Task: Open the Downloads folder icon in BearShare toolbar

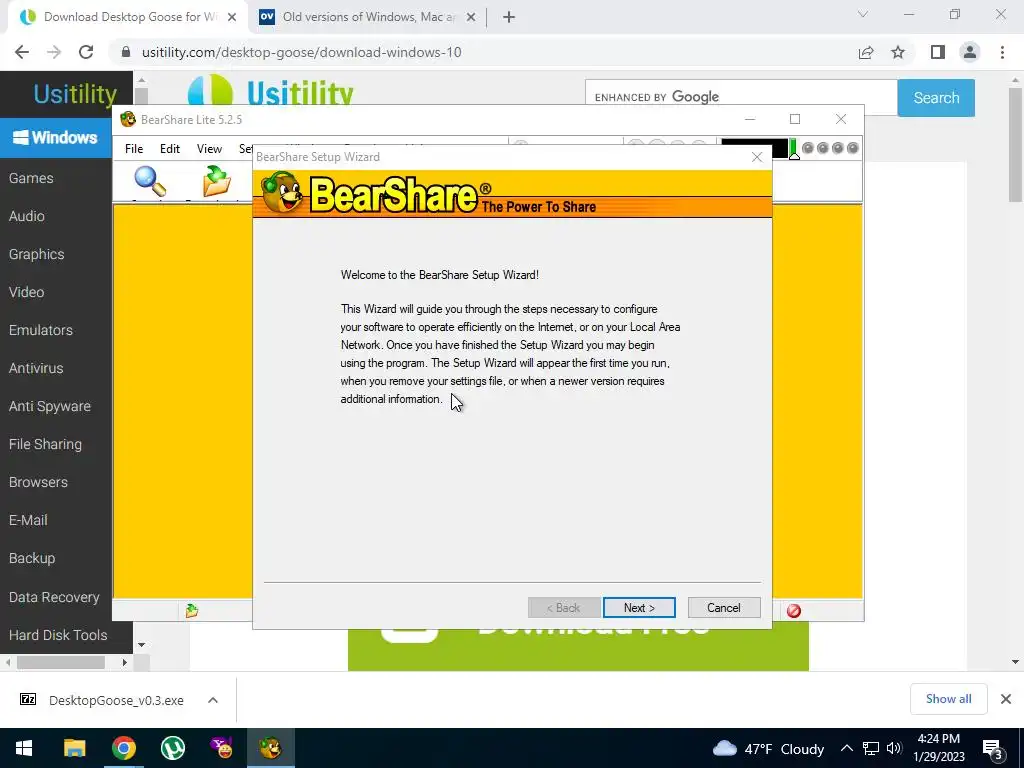Action: point(216,181)
